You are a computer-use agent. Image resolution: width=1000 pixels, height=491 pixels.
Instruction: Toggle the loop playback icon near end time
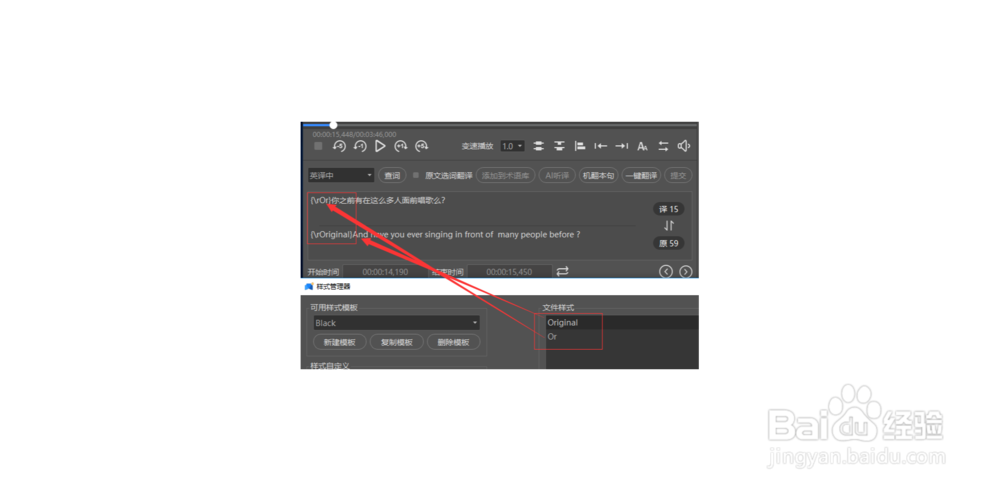click(x=562, y=271)
